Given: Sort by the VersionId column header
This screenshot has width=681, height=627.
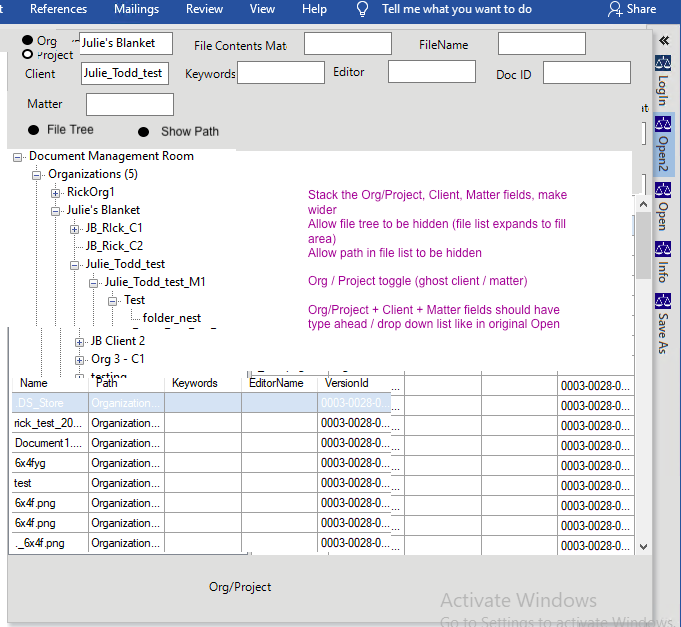Looking at the screenshot, I should click(347, 383).
